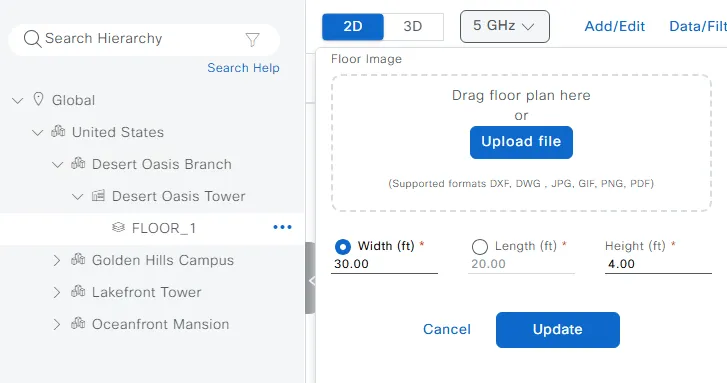This screenshot has width=727, height=383.
Task: Click the Upload file button
Action: coord(521,142)
